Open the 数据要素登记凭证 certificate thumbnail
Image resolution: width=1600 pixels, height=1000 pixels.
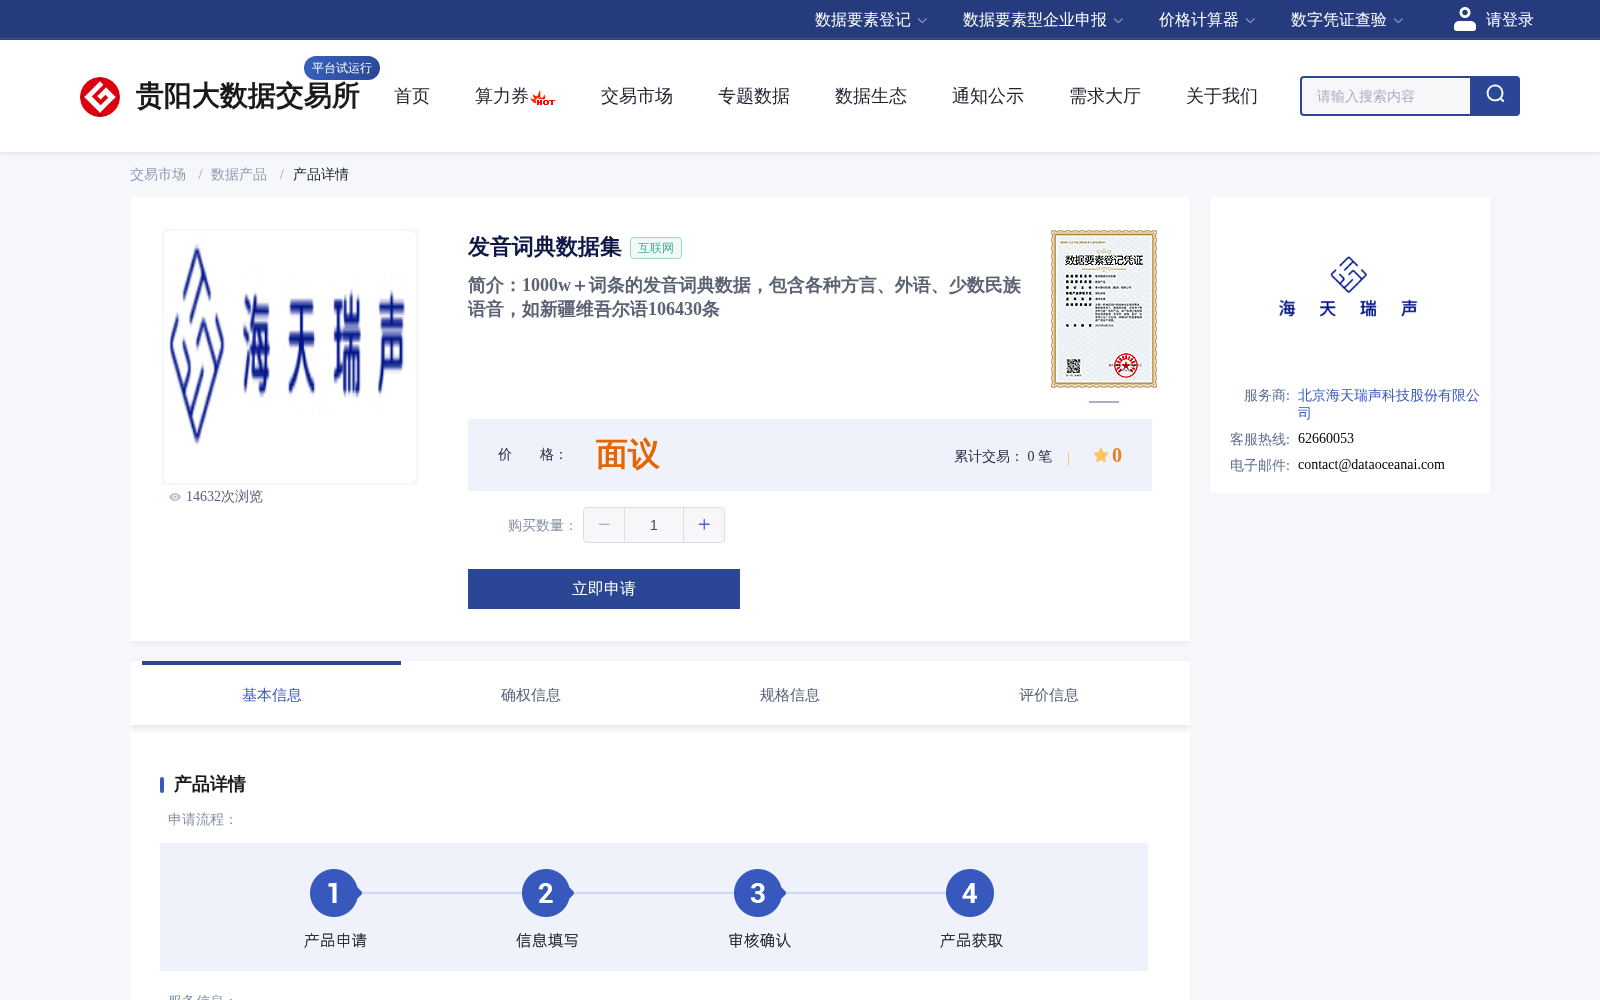tap(1104, 309)
